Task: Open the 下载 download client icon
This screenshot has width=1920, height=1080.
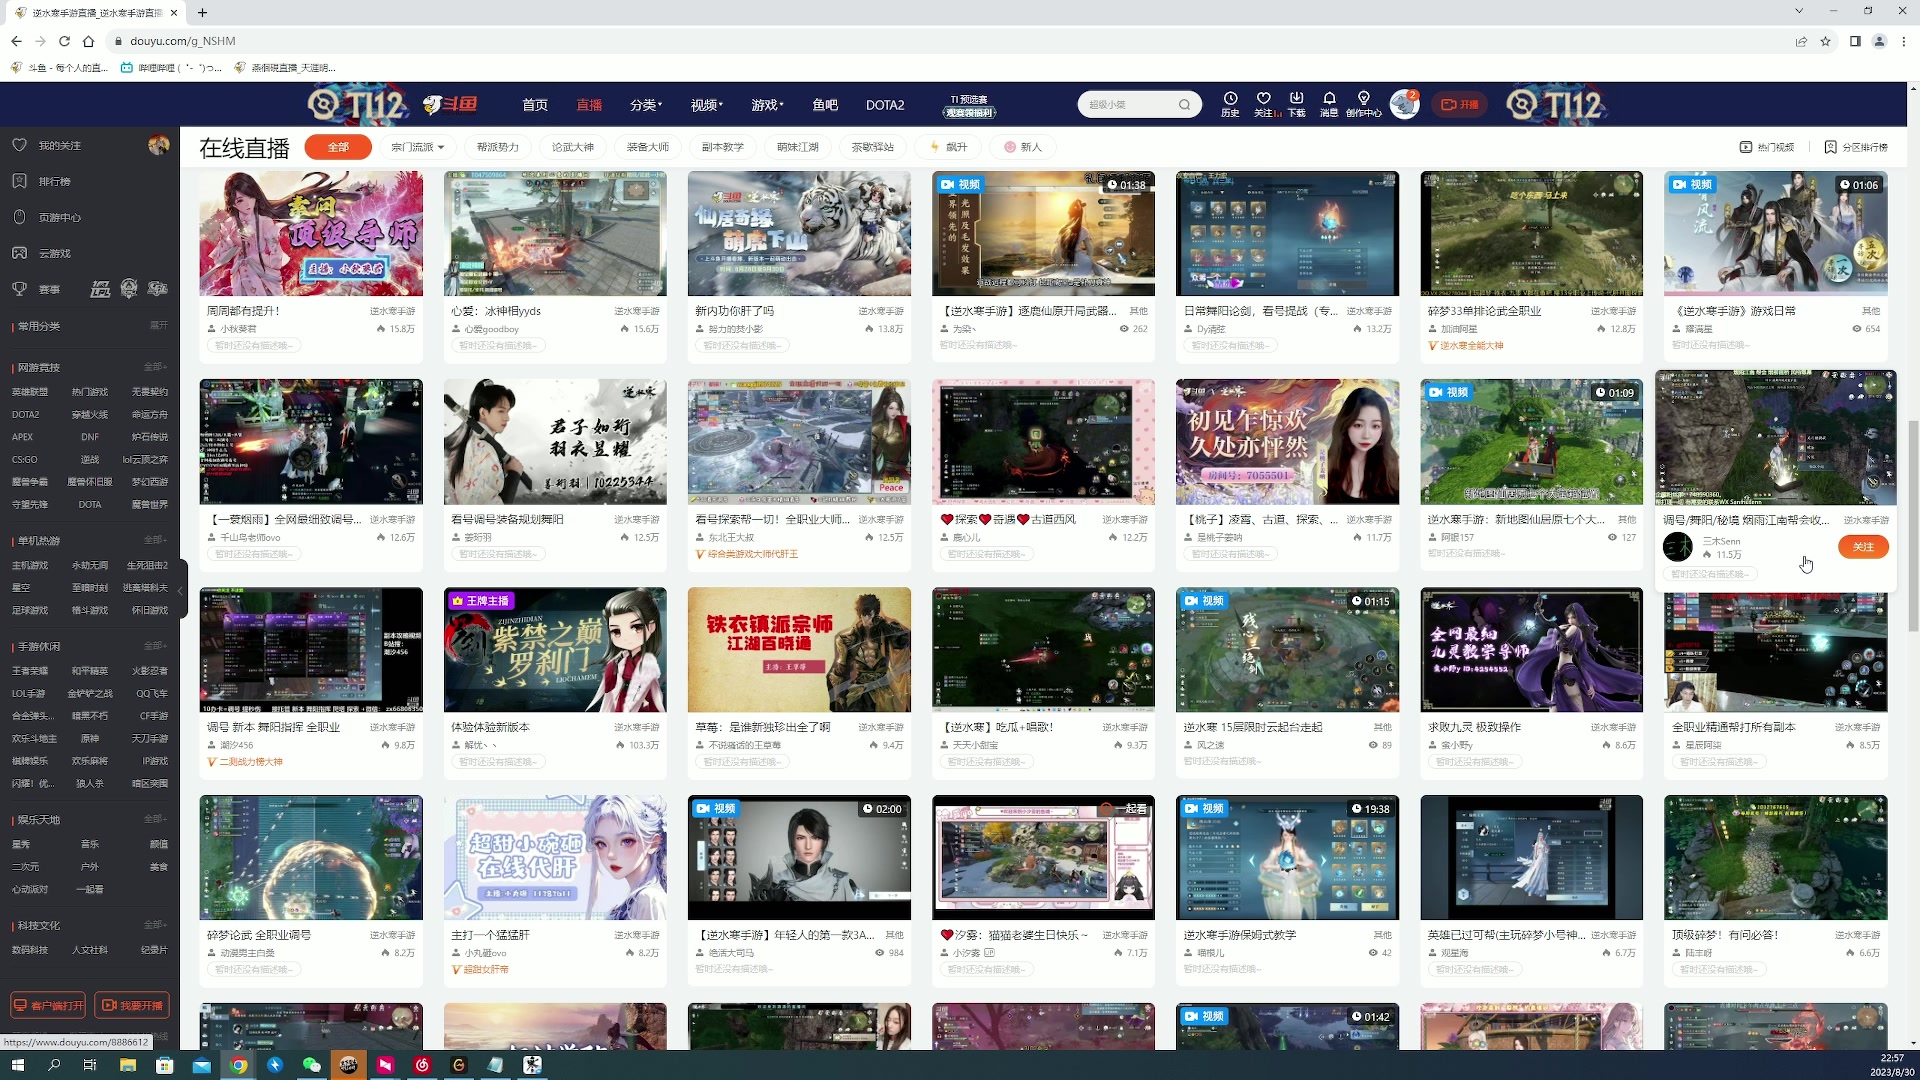Action: pyautogui.click(x=1297, y=104)
